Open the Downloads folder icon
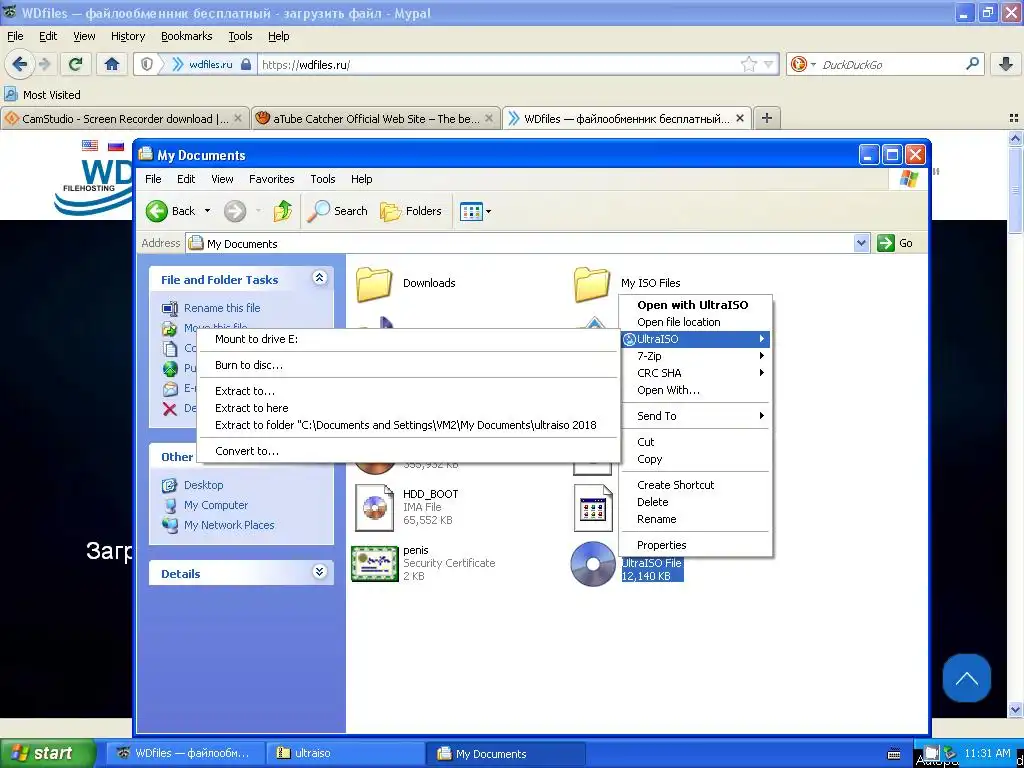 point(374,283)
